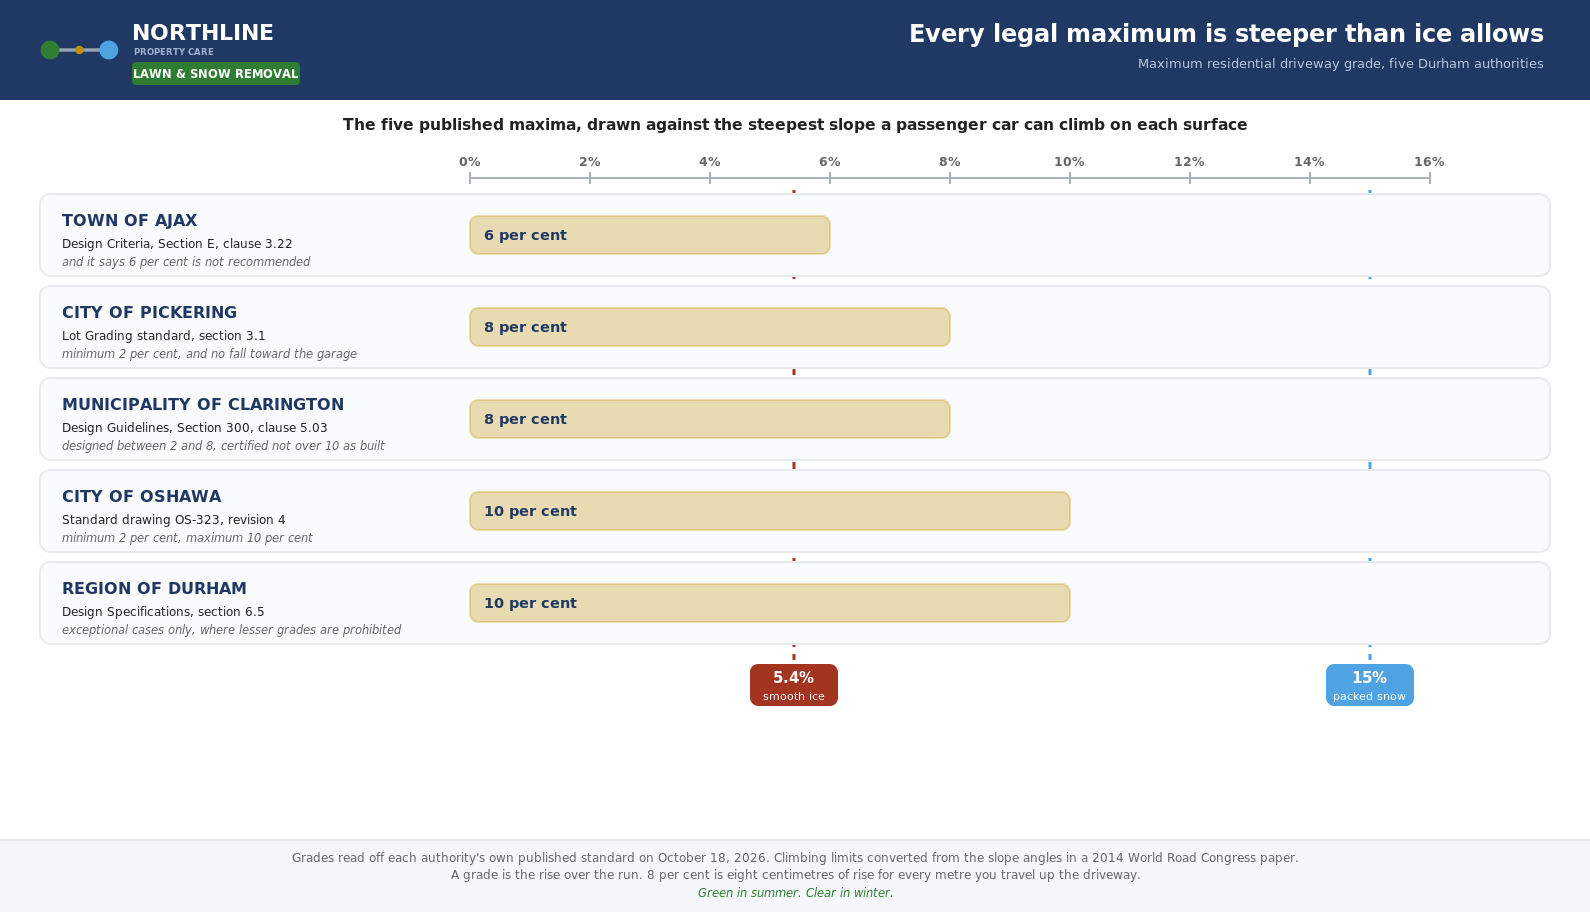Viewport: 1590px width, 912px height.
Task: Click the Town of Ajax heading
Action: (x=130, y=221)
